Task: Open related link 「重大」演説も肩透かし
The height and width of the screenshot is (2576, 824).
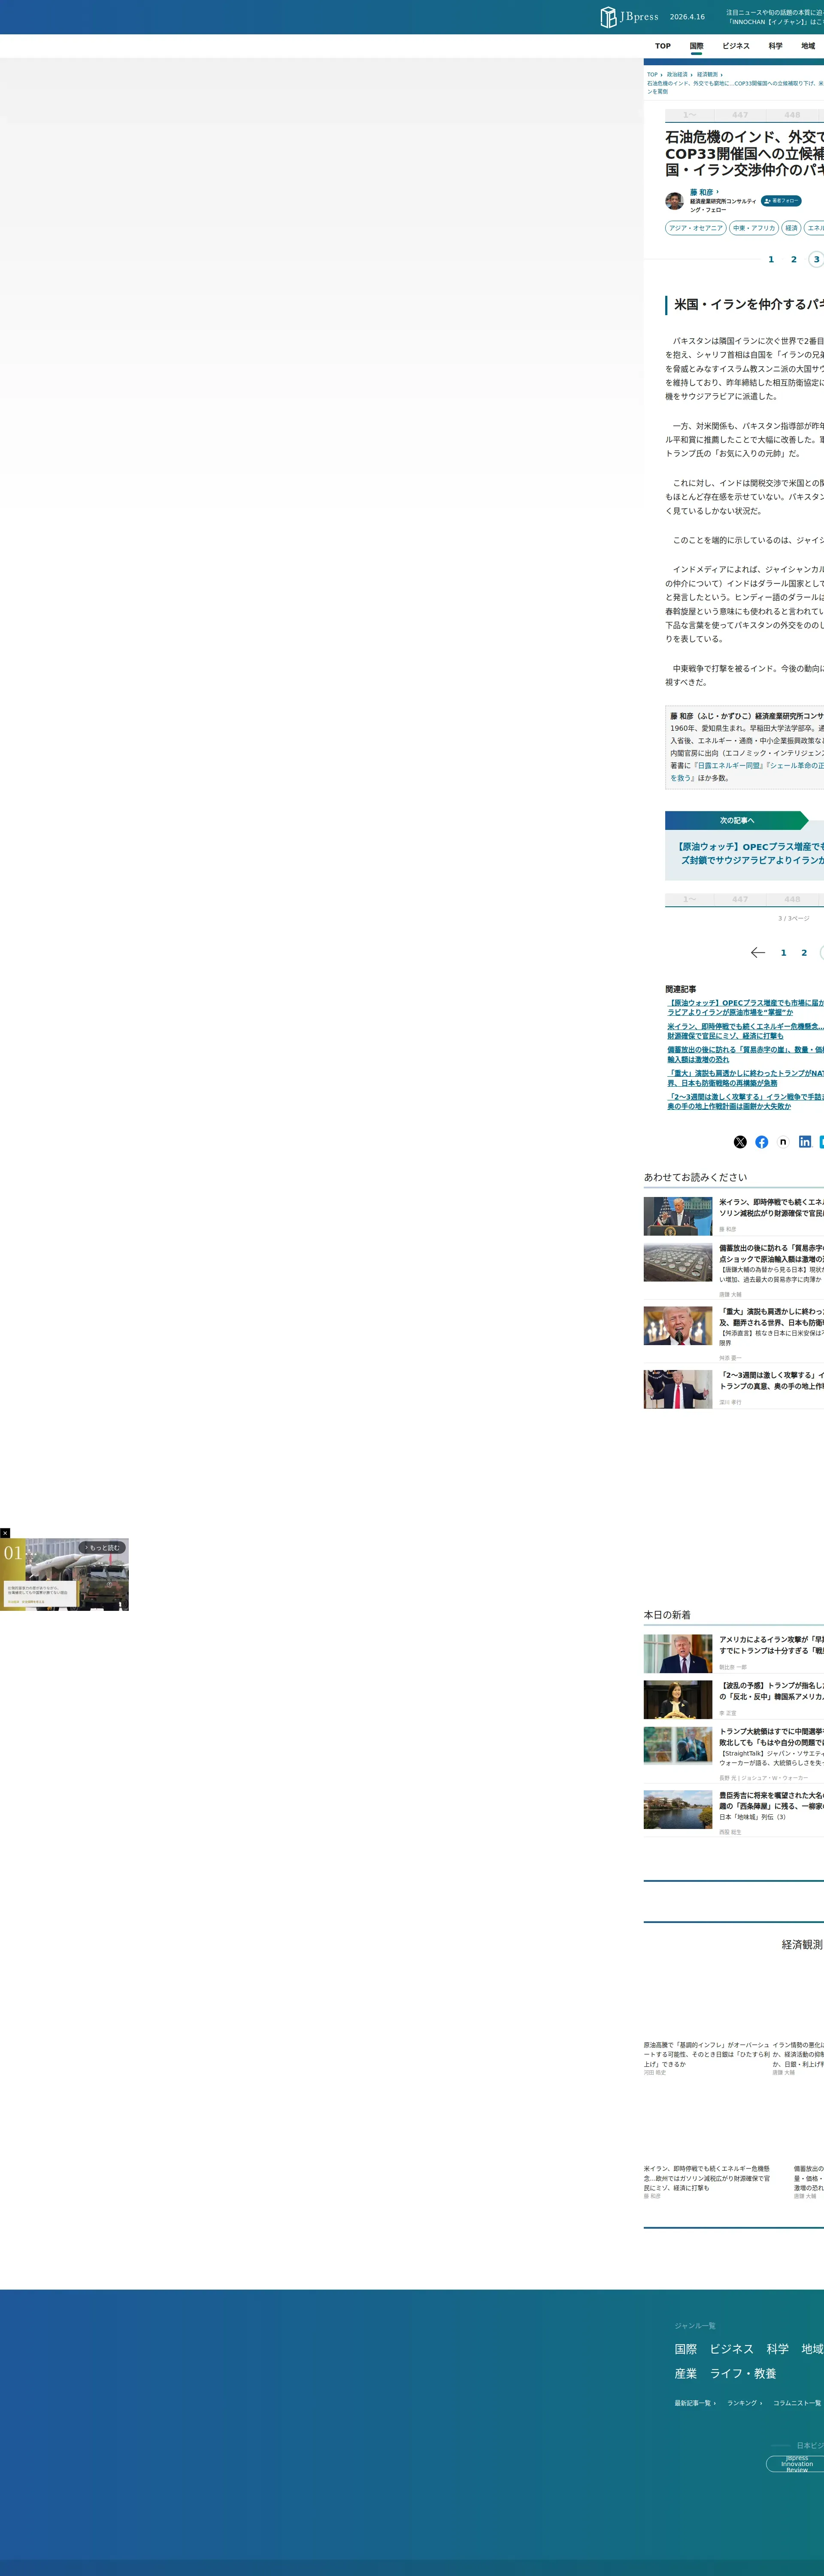Action: point(746,1078)
